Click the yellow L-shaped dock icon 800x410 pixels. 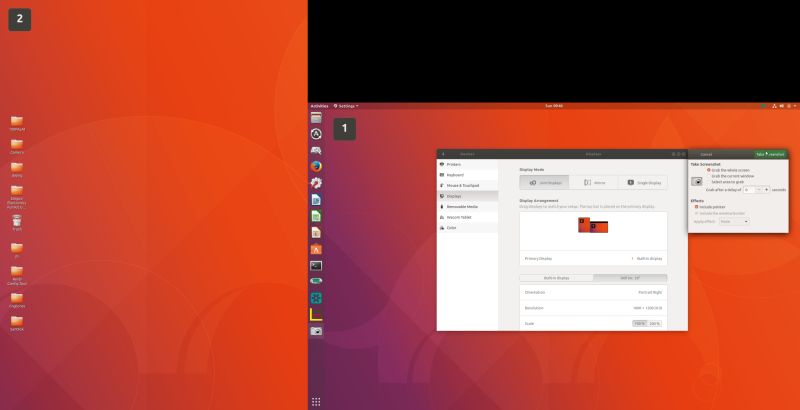(x=316, y=315)
